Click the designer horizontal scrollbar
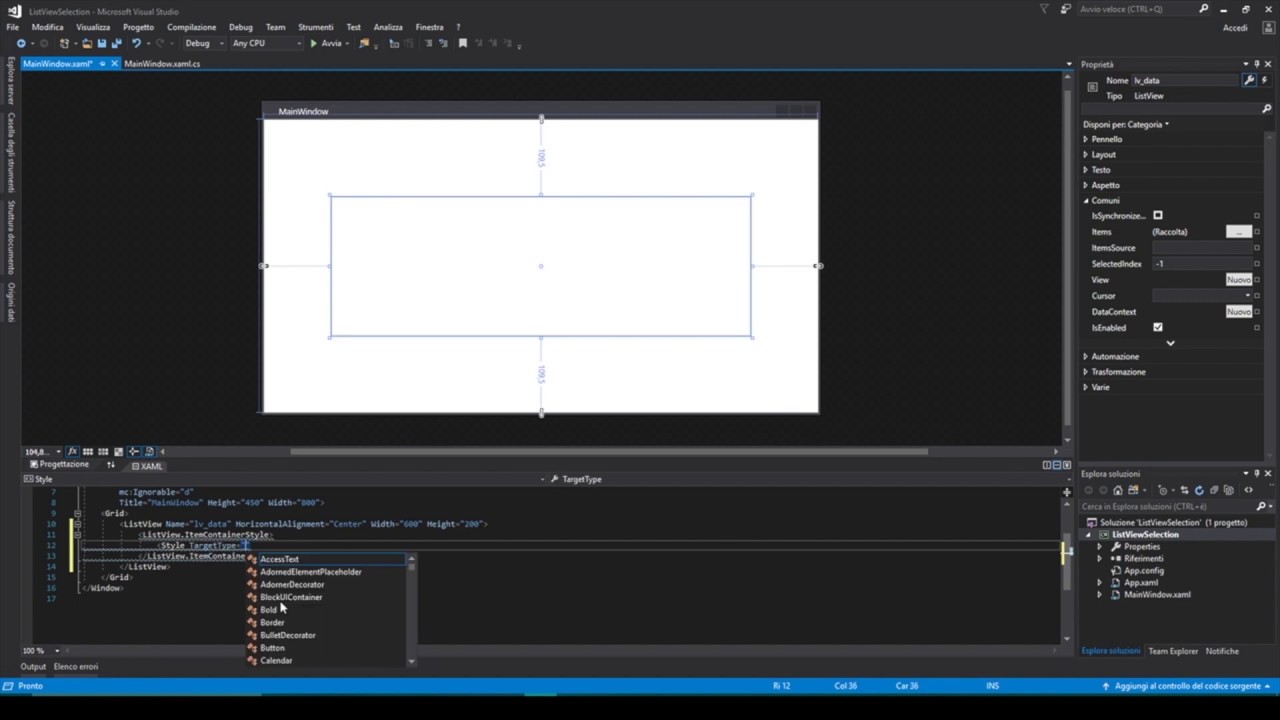Screen dimensions: 1280x720 [609, 452]
